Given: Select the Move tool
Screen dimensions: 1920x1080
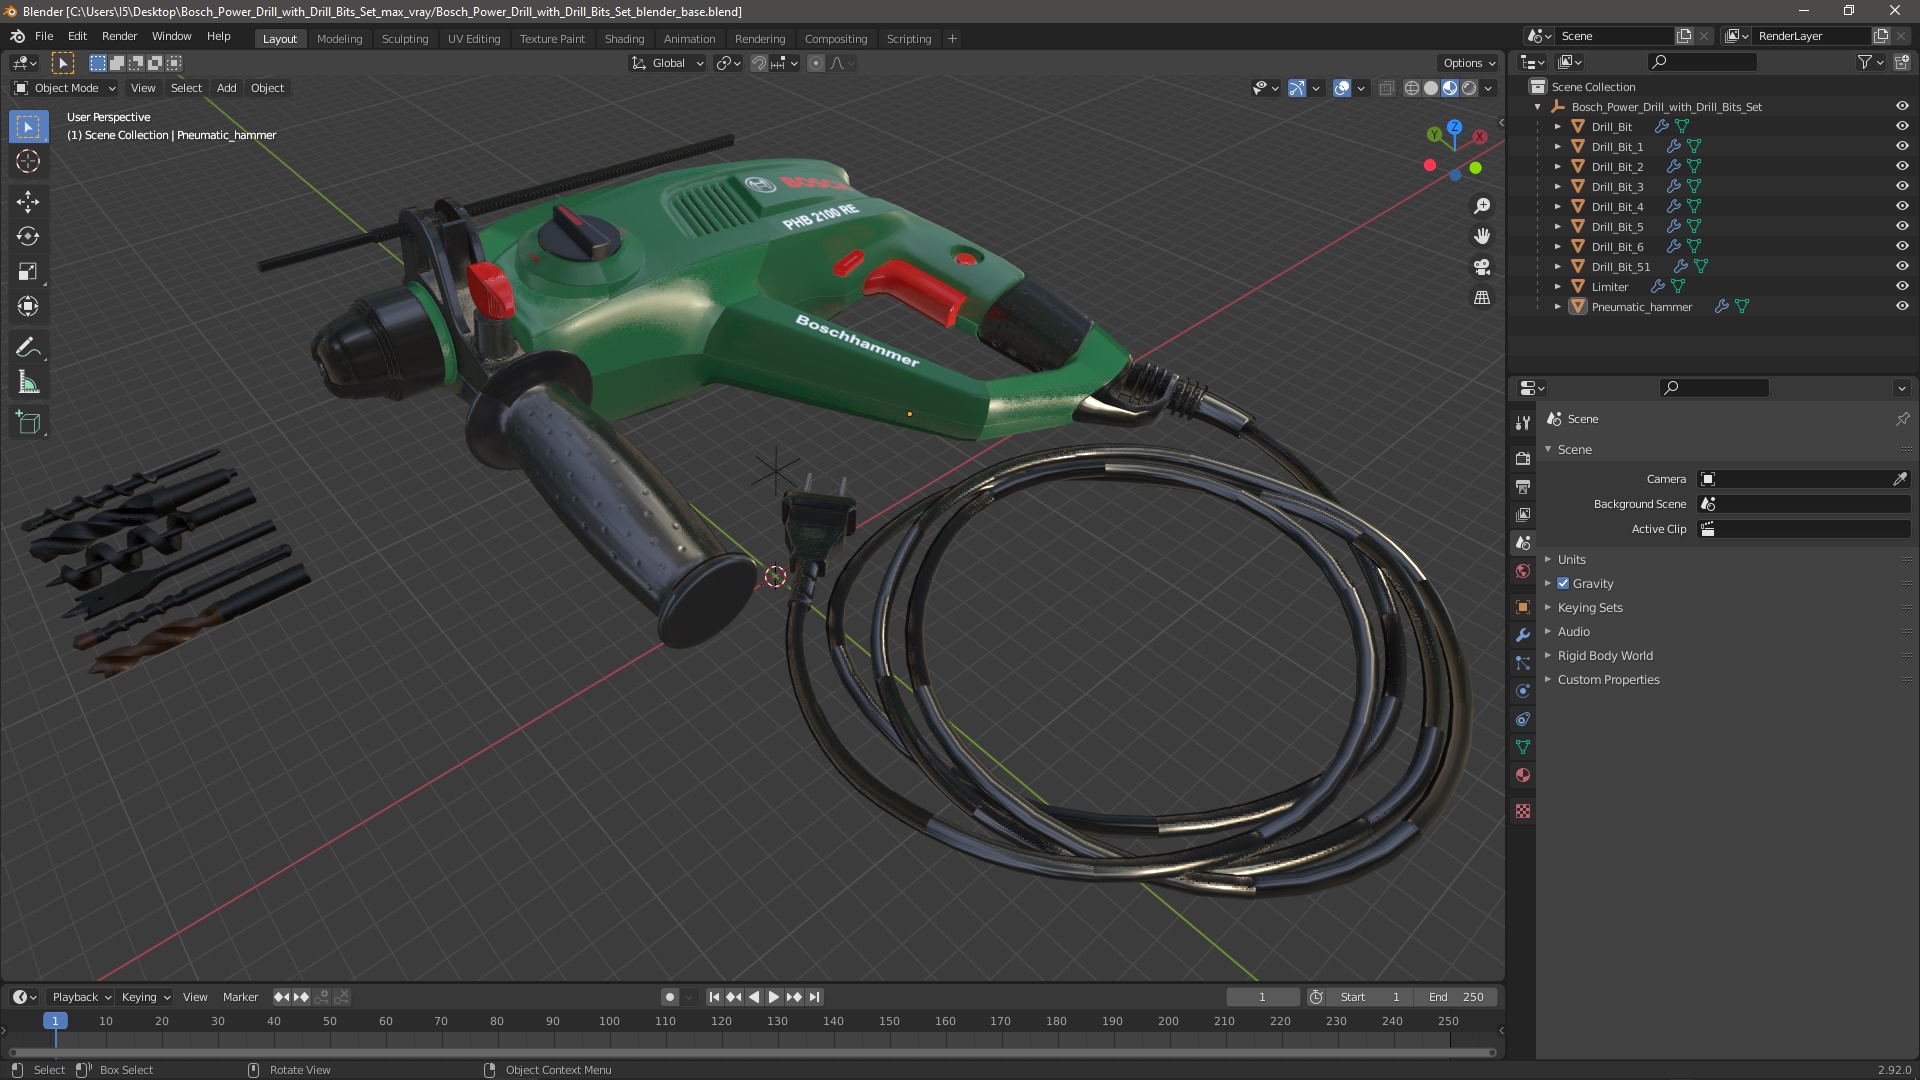Looking at the screenshot, I should coord(28,202).
